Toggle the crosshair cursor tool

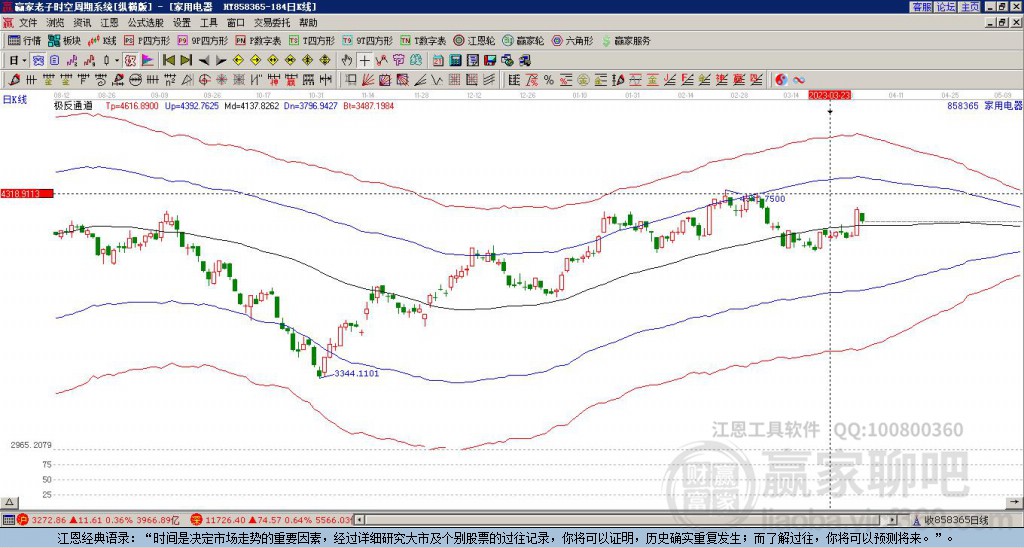click(364, 61)
